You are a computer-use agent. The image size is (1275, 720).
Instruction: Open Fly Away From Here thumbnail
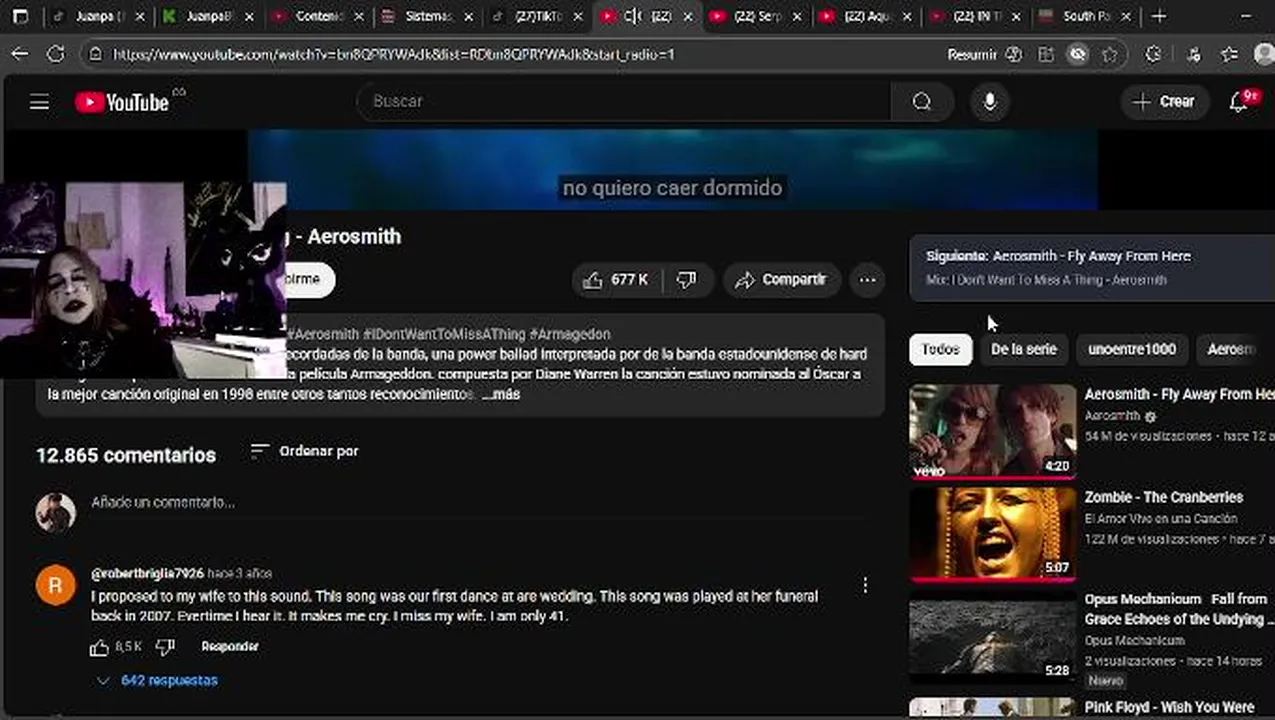click(993, 432)
